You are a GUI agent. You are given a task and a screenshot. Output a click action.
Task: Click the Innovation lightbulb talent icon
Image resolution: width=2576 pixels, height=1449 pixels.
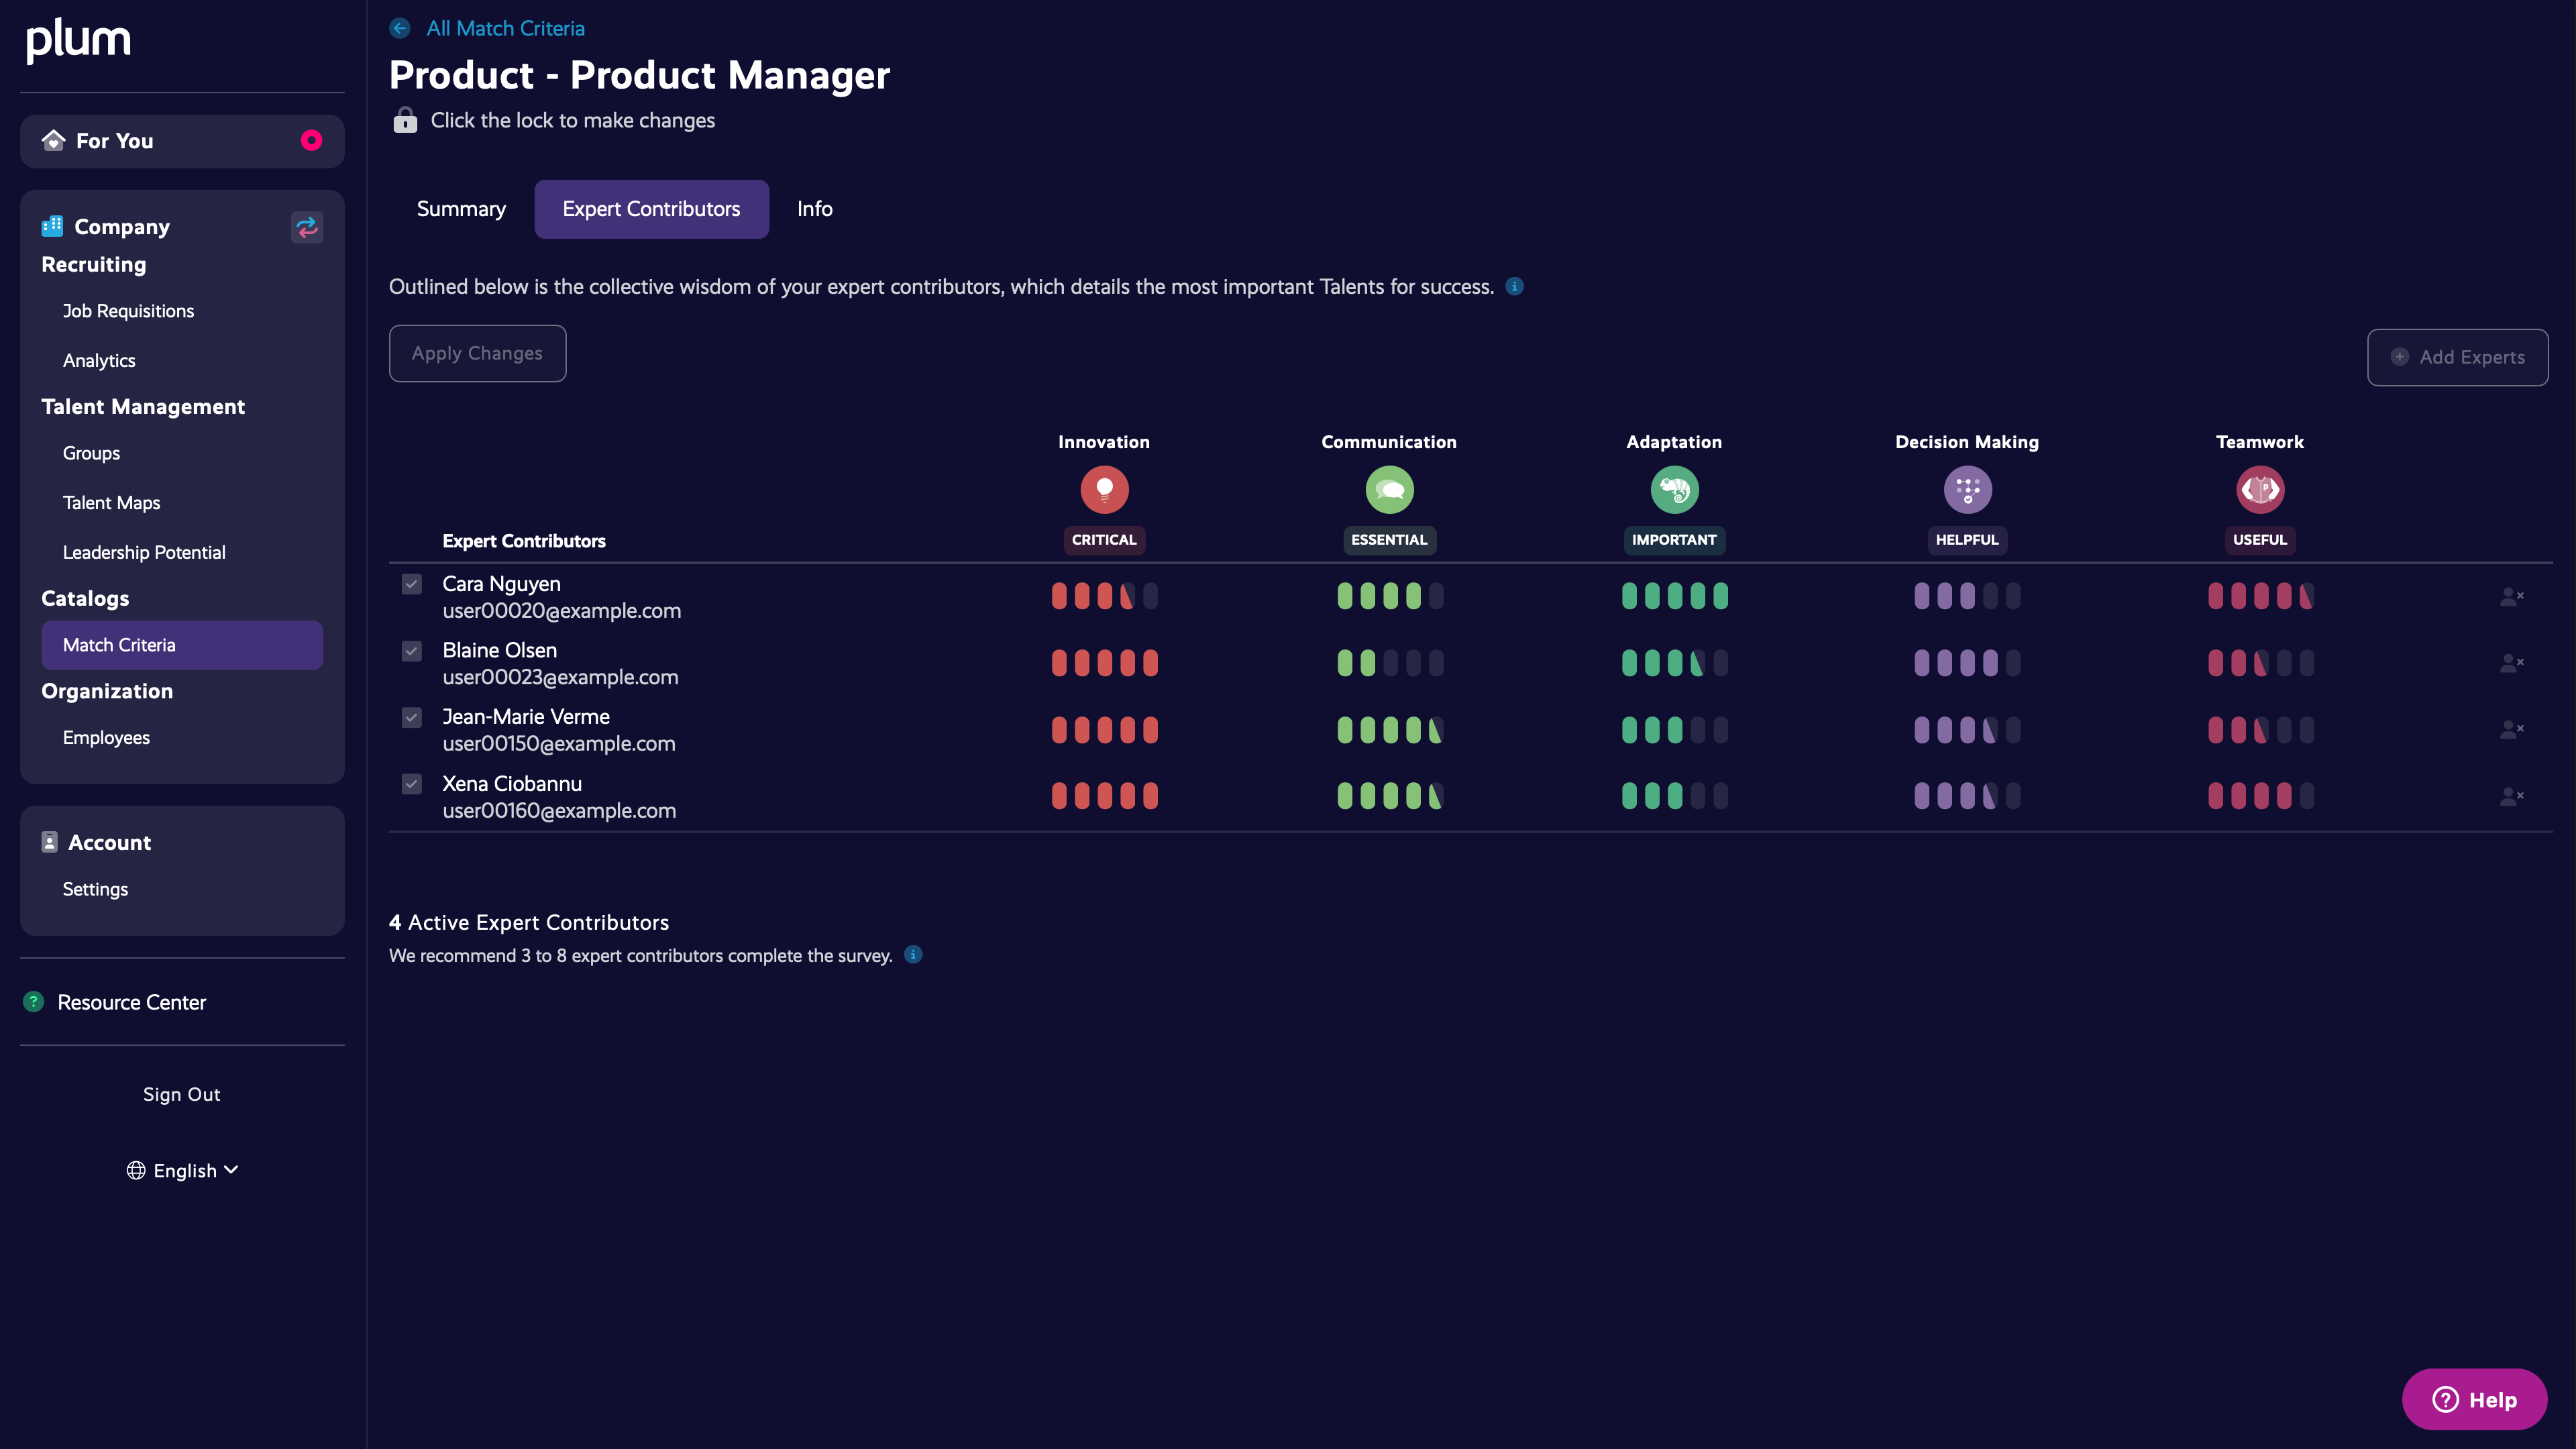click(x=1104, y=490)
